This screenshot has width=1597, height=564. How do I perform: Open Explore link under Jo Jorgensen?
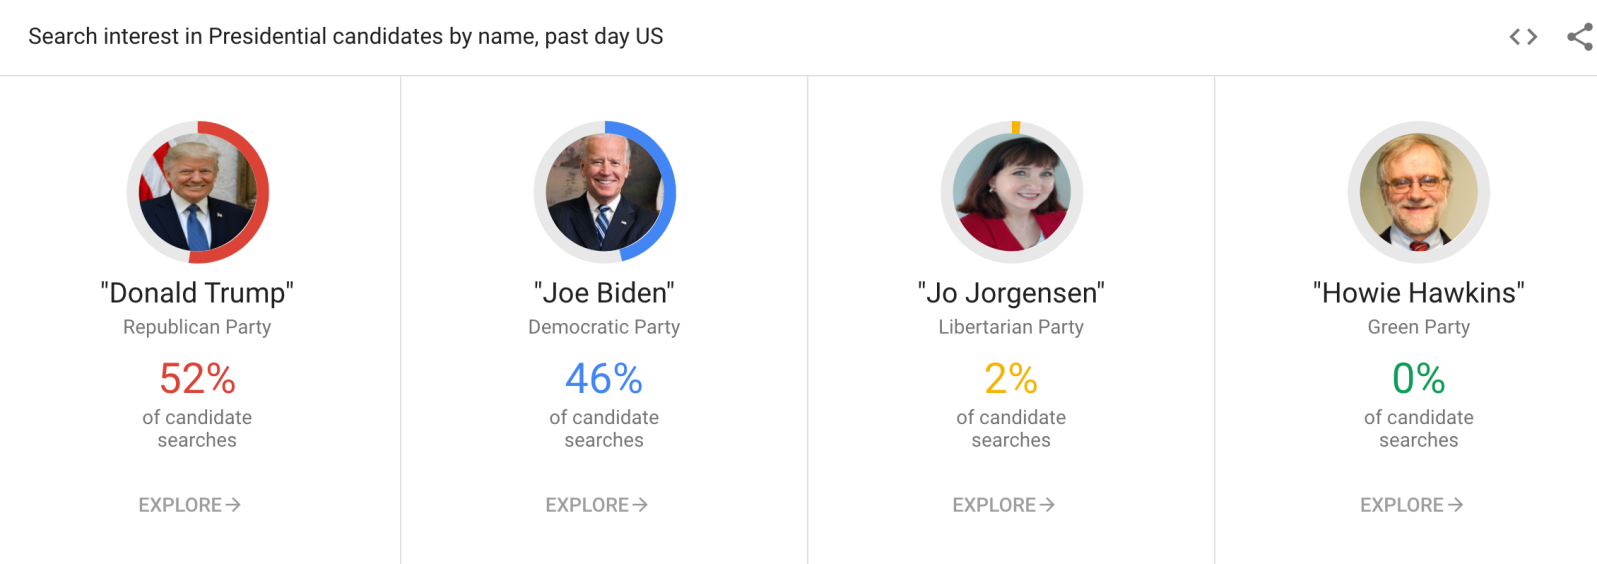1003,505
